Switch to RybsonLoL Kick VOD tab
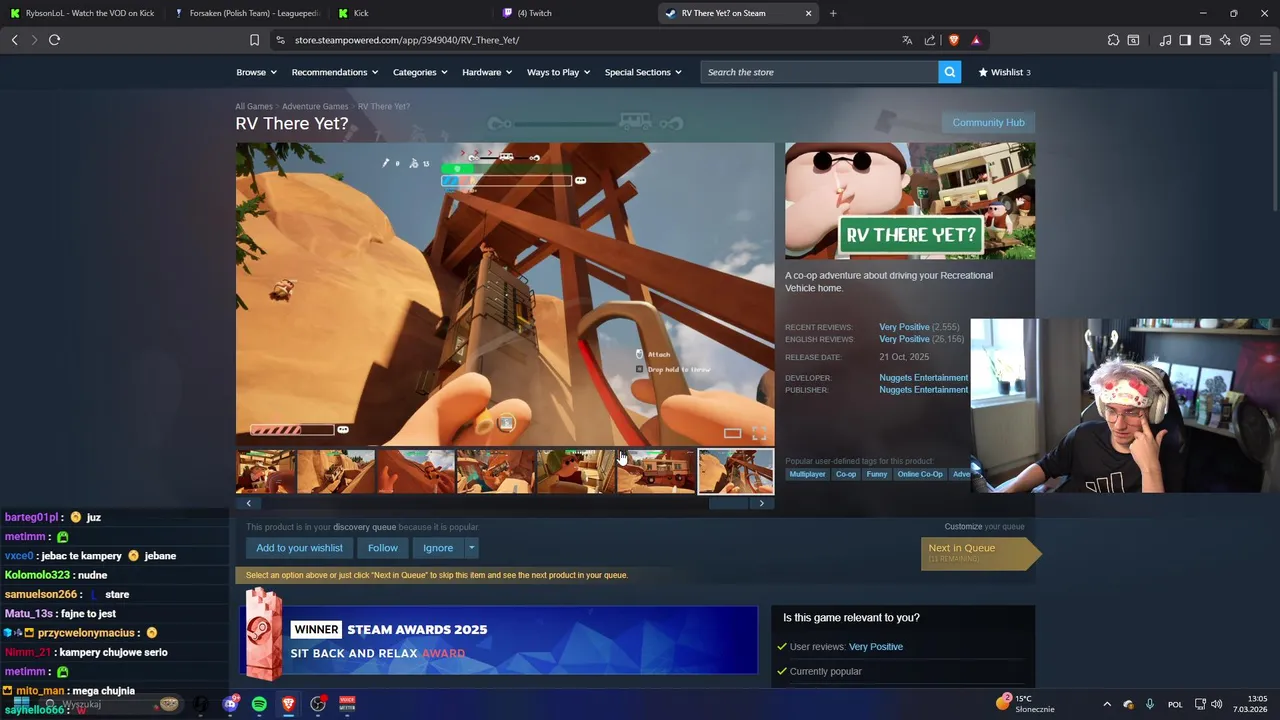The width and height of the screenshot is (1280, 720). click(x=82, y=13)
